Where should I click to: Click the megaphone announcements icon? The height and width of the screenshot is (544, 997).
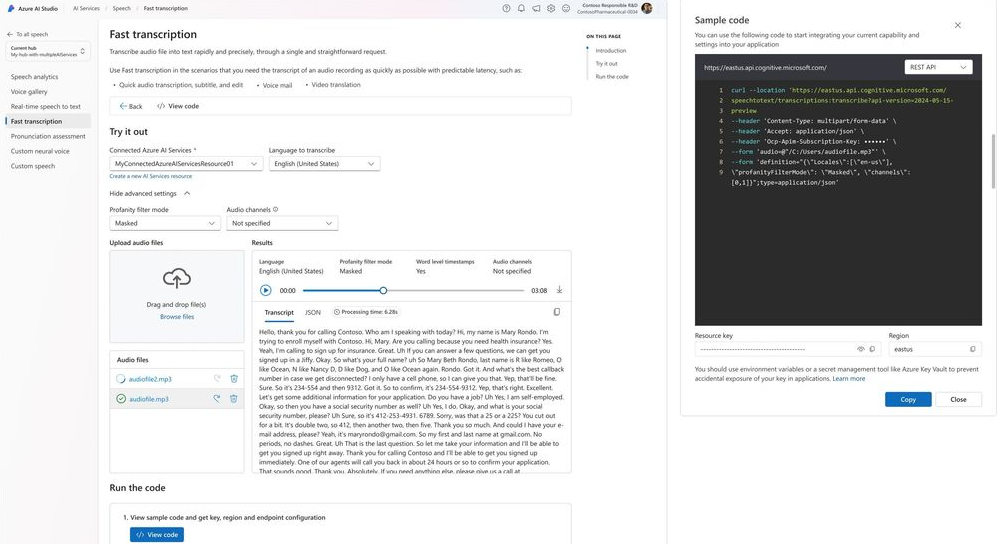coord(536,8)
